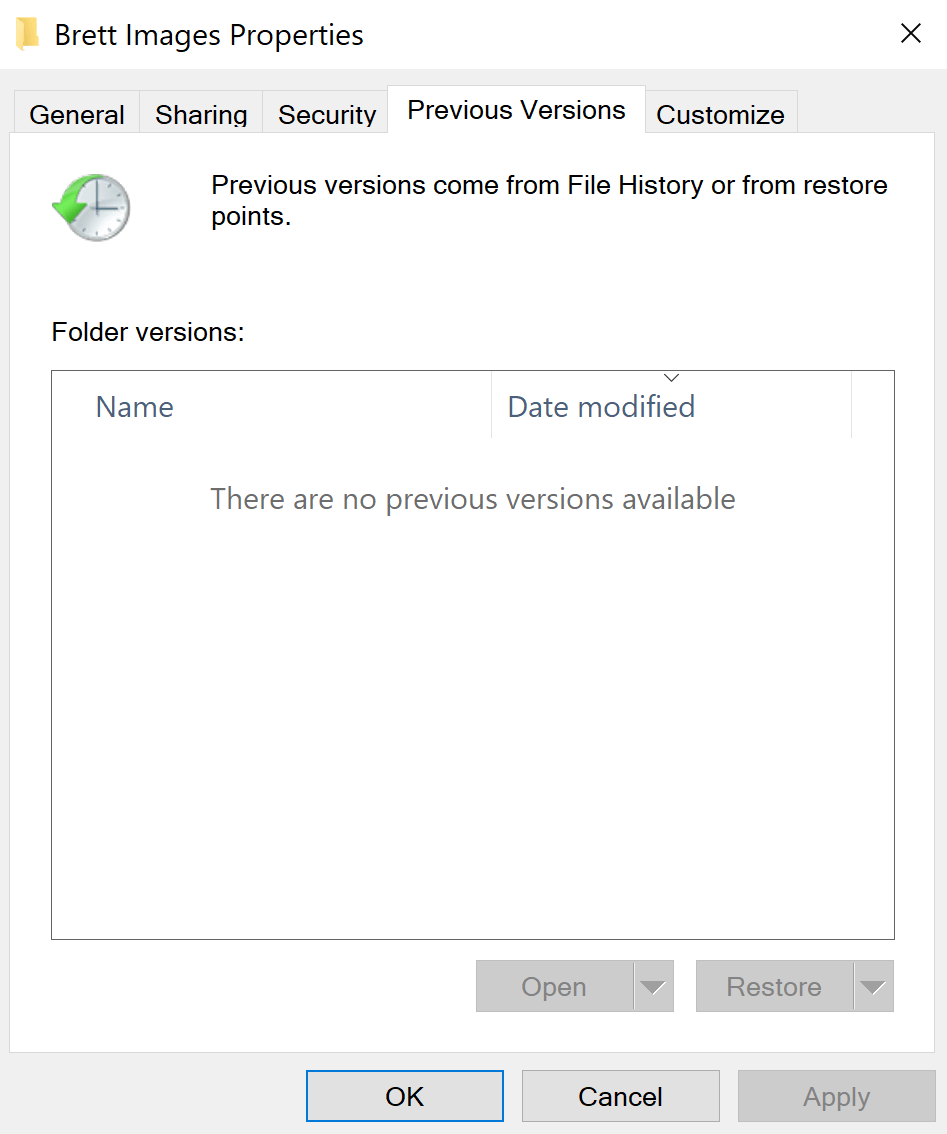Click the Open button
Image resolution: width=947 pixels, height=1134 pixels.
(553, 986)
